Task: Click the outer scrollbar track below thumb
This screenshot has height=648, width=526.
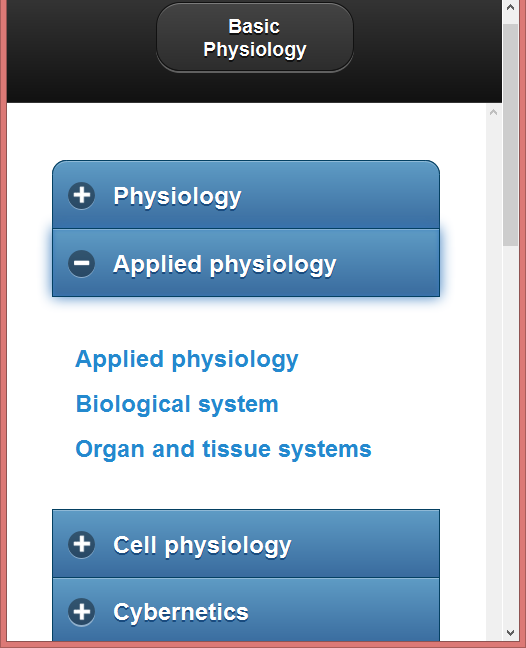Action: (x=510, y=435)
